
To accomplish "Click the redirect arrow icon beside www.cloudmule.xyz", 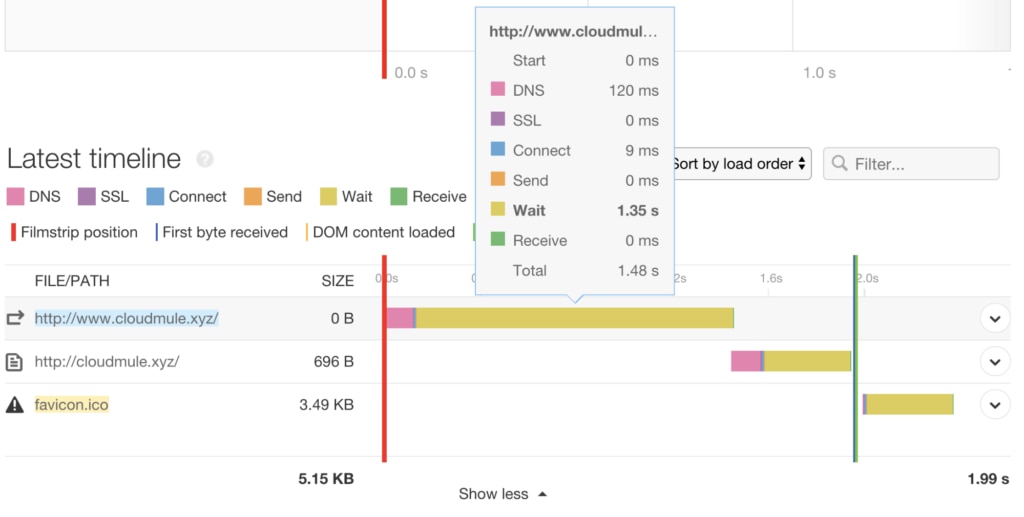I will 15,318.
